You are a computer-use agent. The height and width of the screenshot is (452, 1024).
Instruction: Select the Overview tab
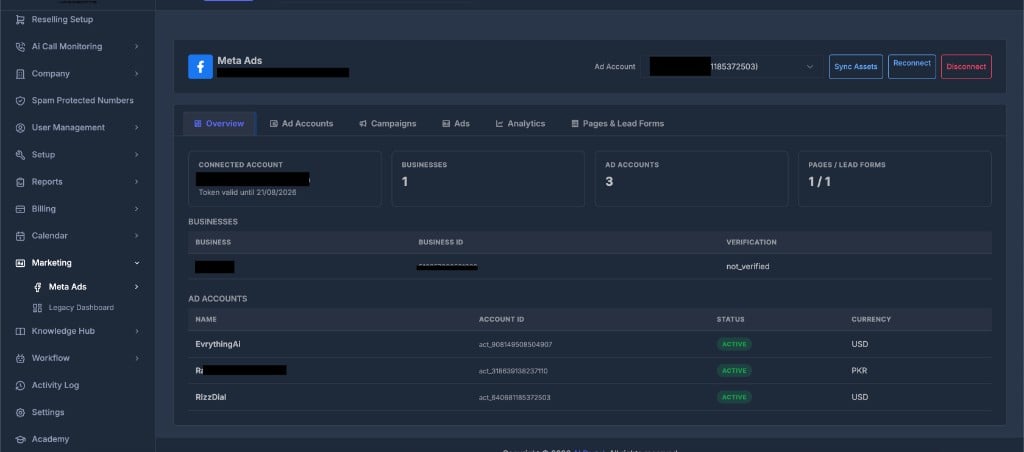pos(219,123)
